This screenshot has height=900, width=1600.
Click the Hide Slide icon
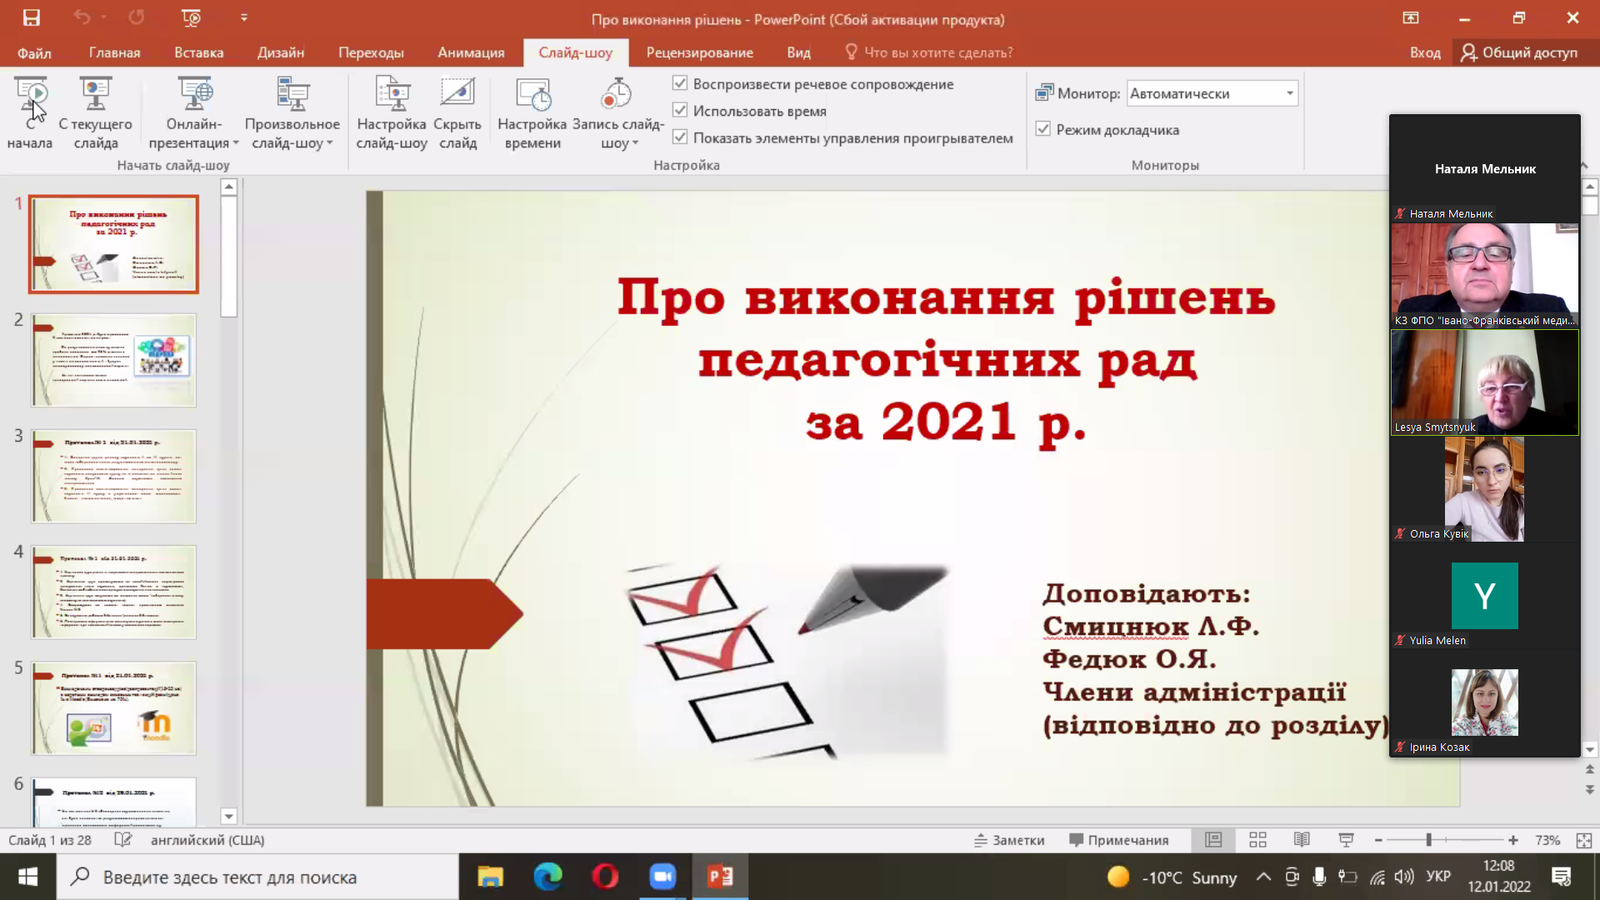[x=457, y=96]
